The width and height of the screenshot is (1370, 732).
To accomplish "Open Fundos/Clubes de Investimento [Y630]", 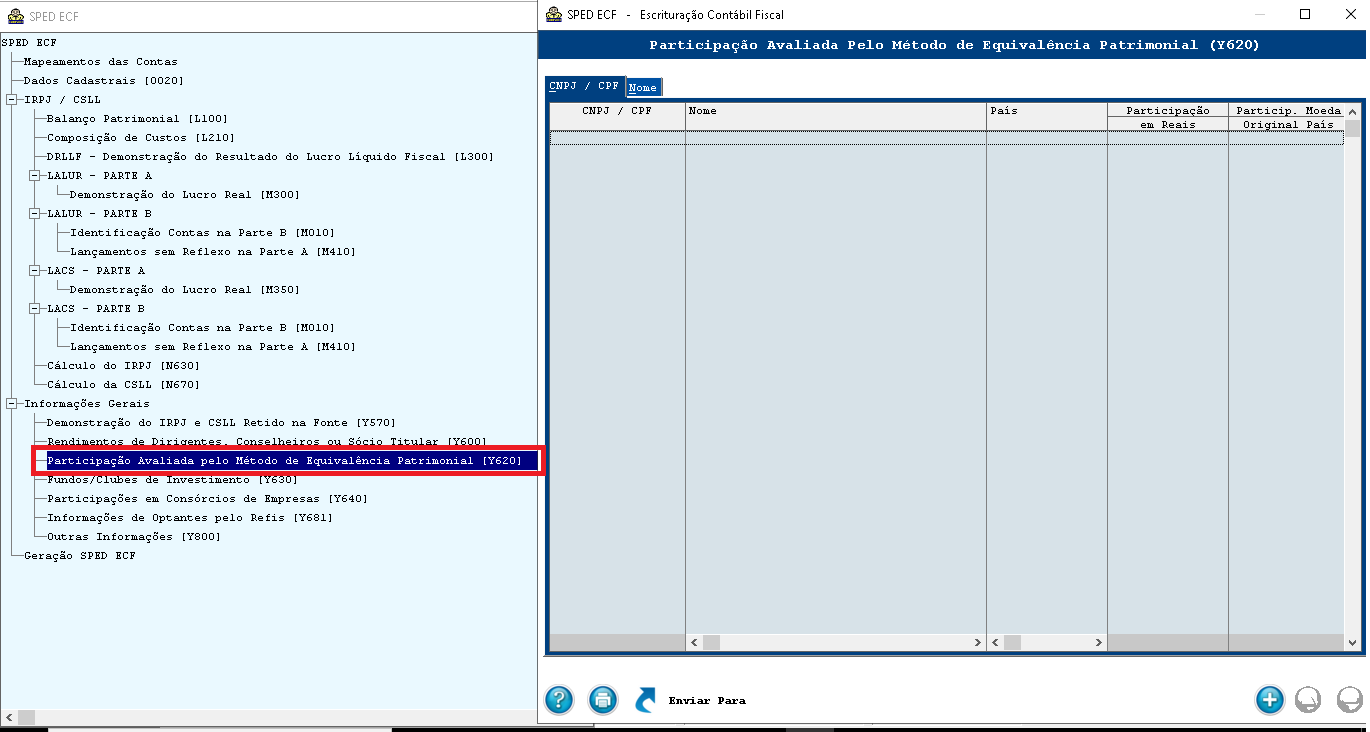I will pos(172,480).
